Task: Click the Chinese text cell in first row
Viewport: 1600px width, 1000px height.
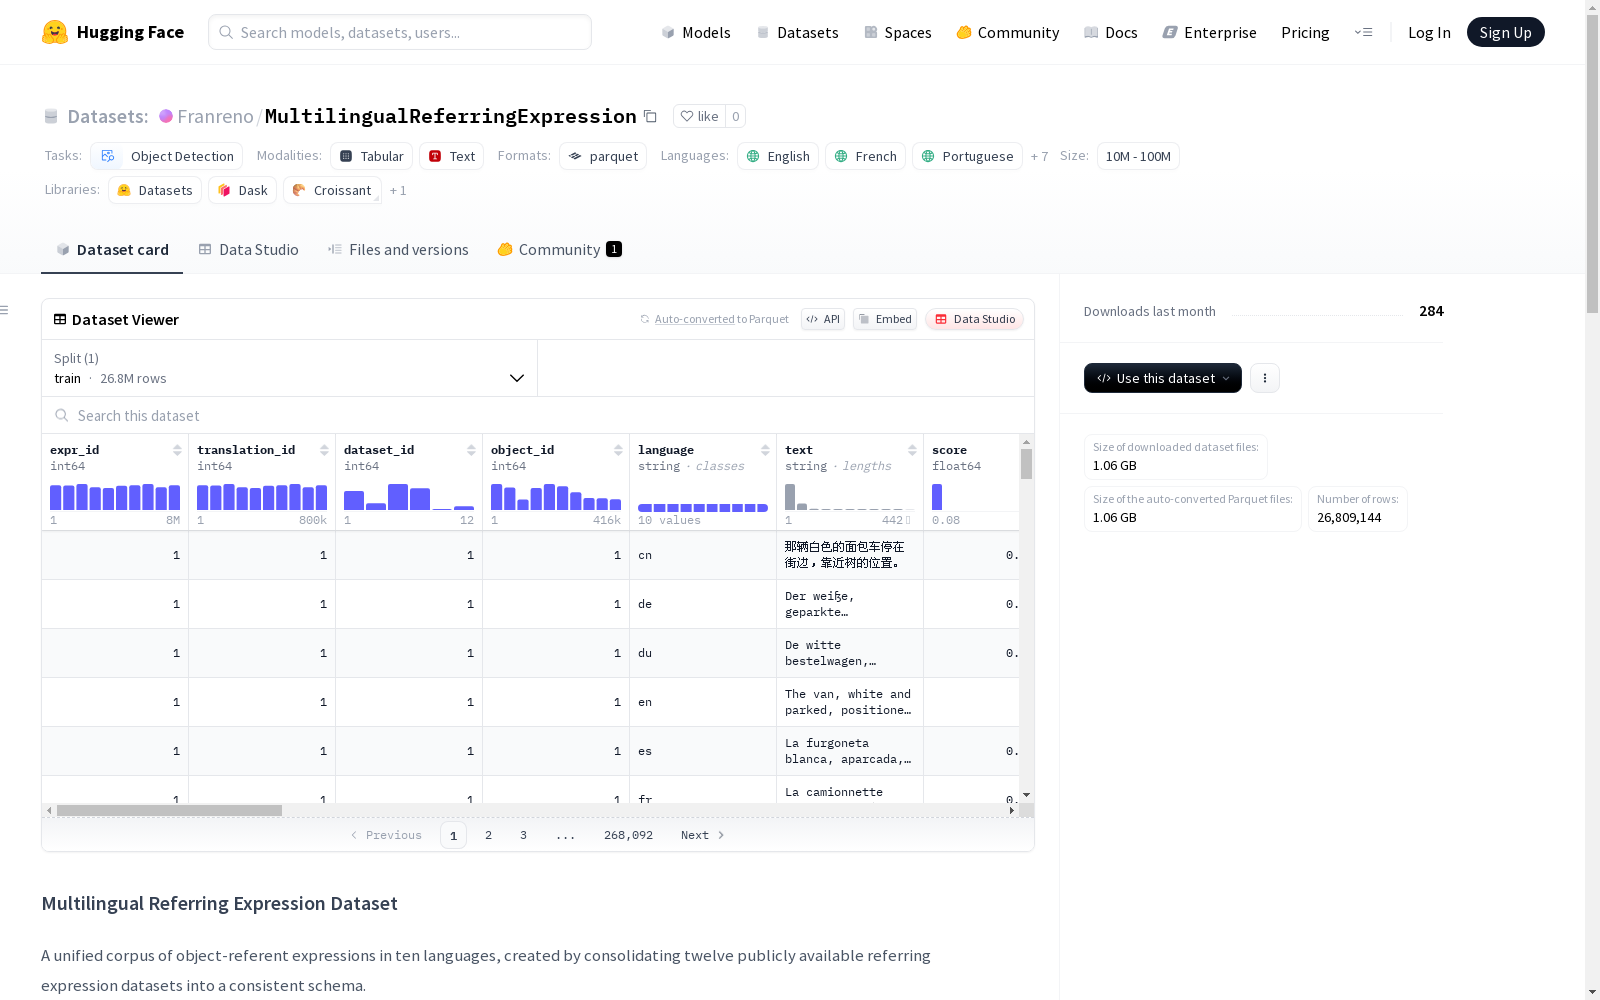Action: pyautogui.click(x=850, y=555)
